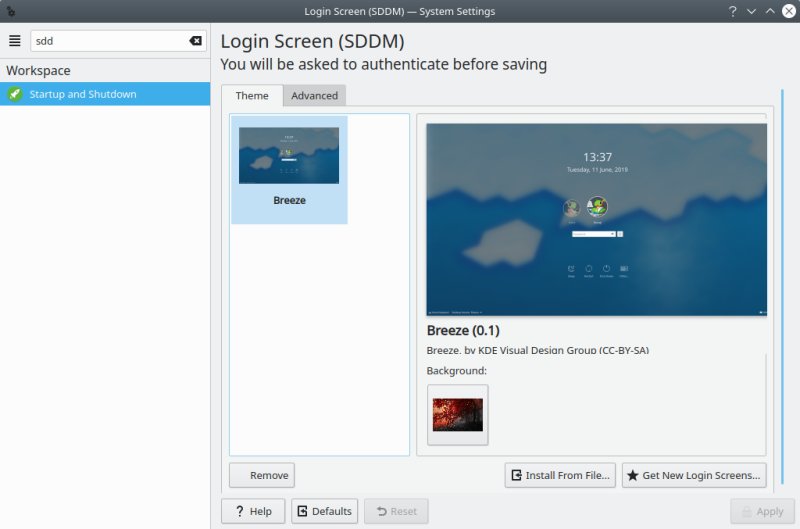Switch to the Advanced tab
800x529 pixels.
click(314, 96)
